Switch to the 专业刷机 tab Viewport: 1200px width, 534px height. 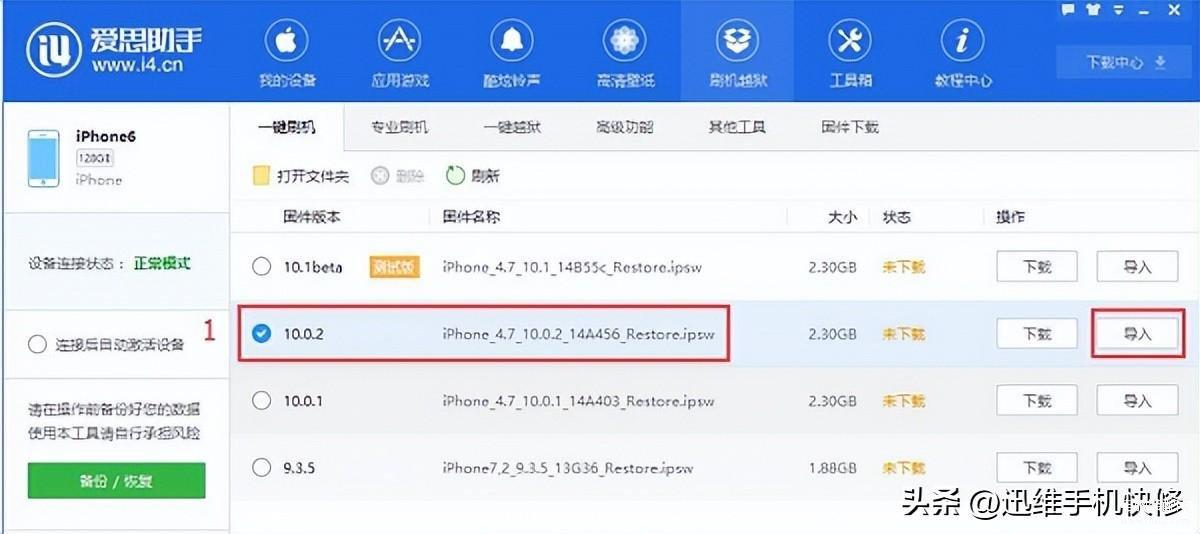[400, 127]
